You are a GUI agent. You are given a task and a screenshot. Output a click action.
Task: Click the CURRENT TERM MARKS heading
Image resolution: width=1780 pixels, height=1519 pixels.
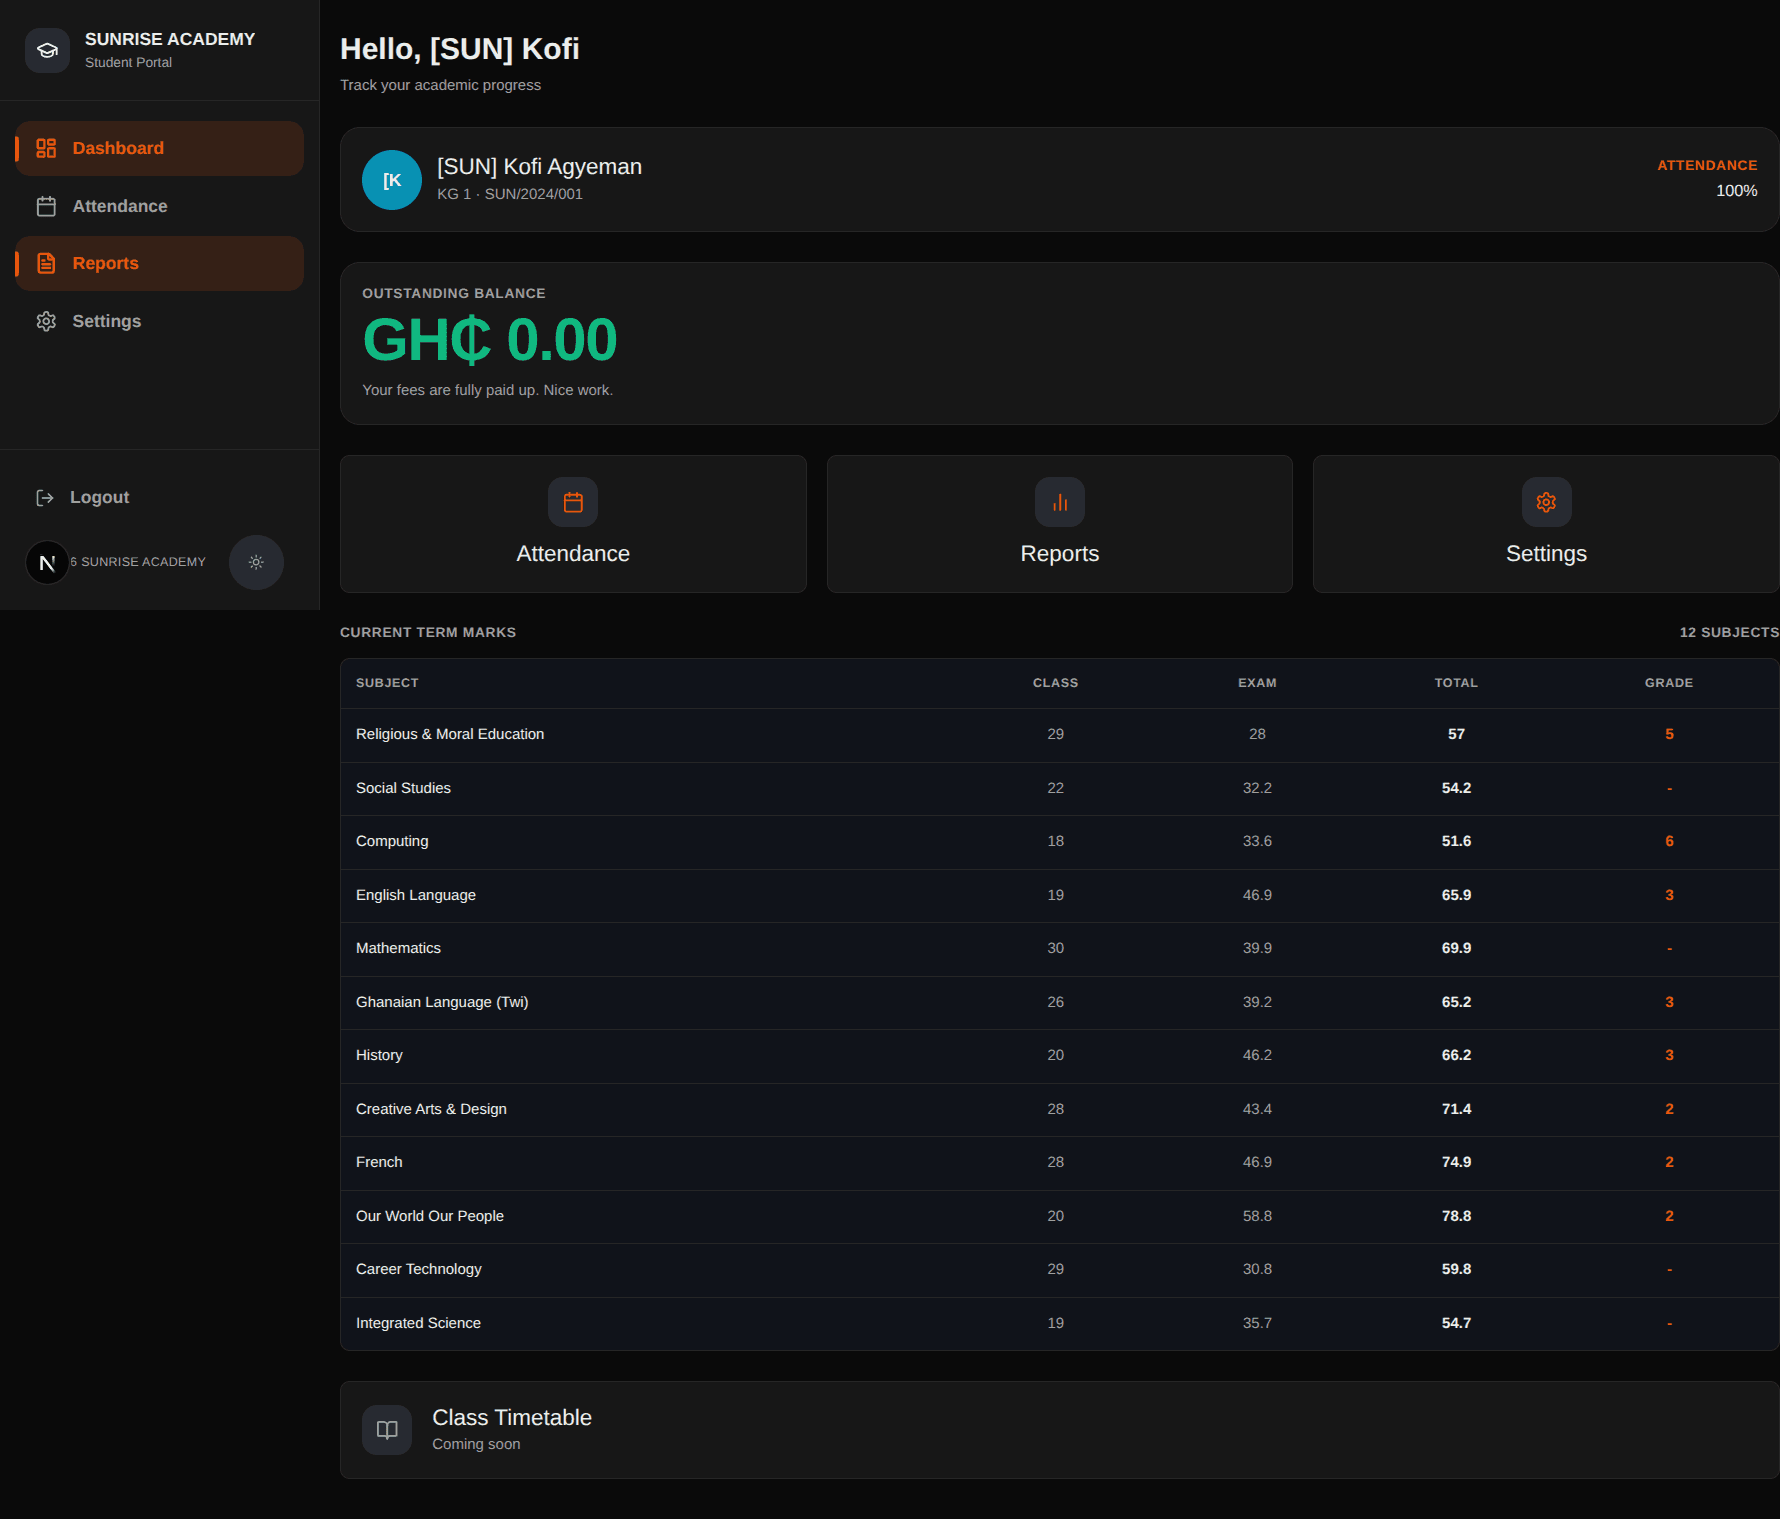[x=428, y=632]
